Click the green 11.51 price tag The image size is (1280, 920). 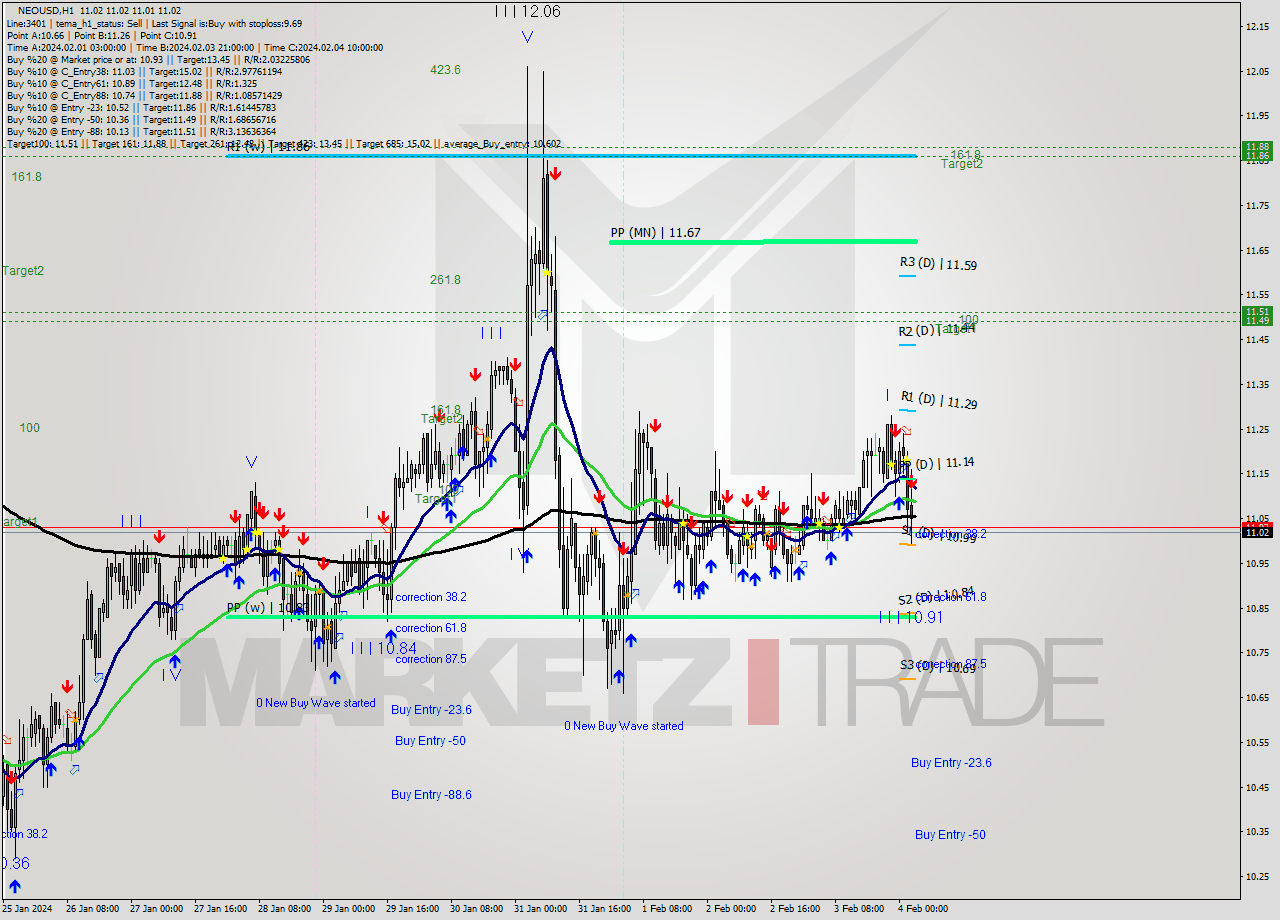coord(1257,312)
